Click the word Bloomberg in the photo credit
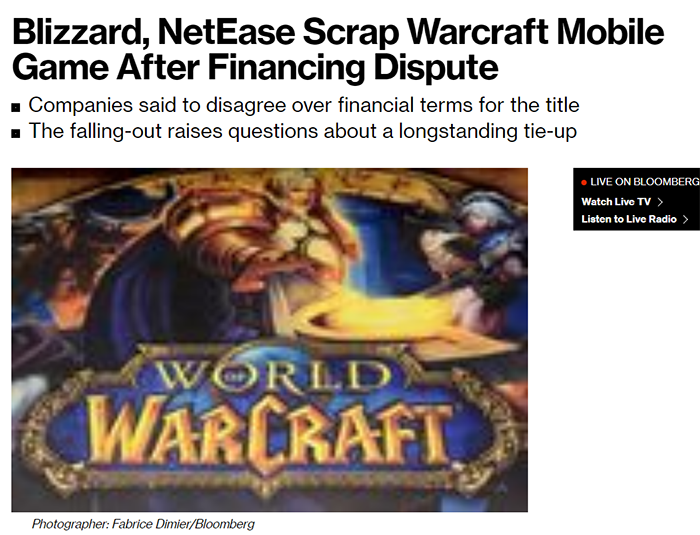Screen dimensions: 700x535 point(225,524)
